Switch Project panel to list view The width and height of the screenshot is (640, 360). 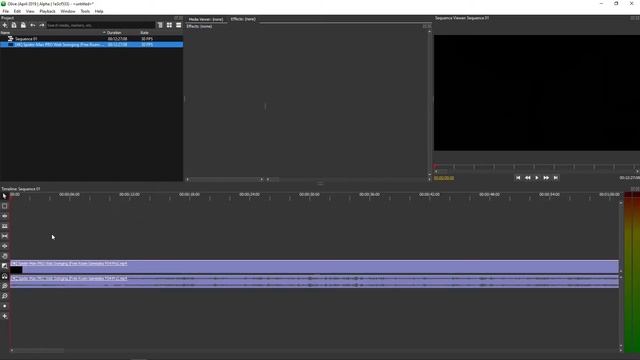tap(178, 25)
